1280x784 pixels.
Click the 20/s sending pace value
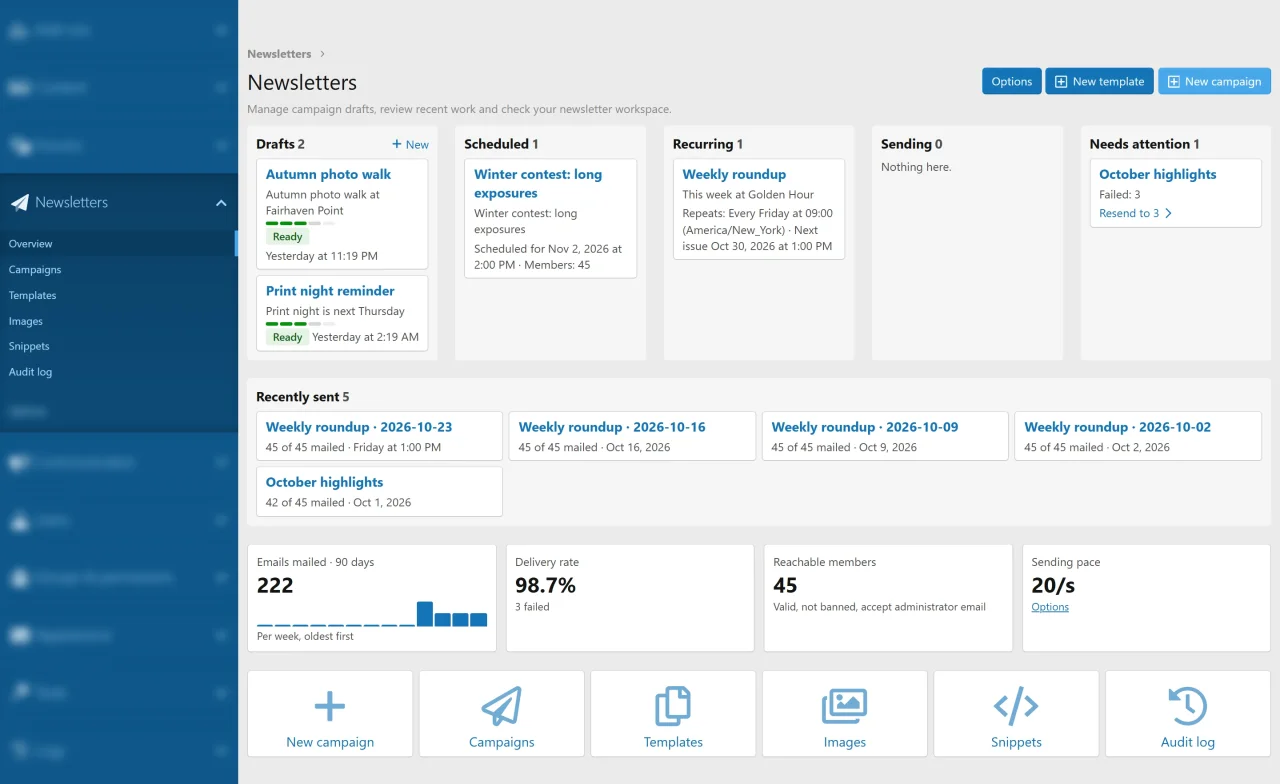pos(1053,585)
